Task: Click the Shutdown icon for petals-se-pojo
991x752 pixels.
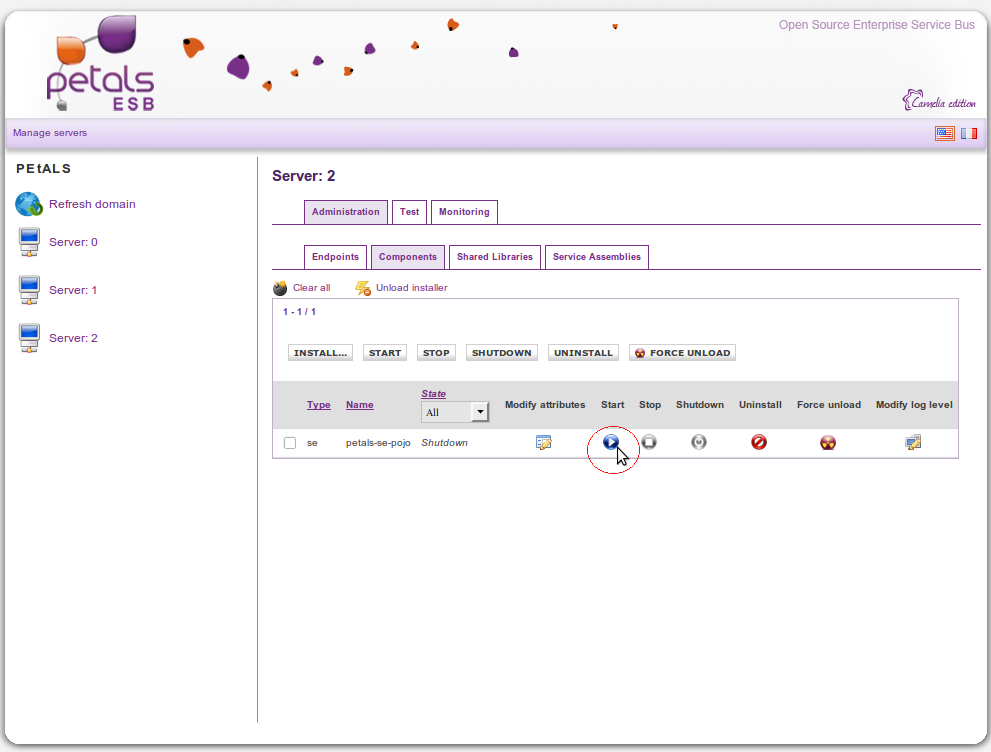Action: [x=699, y=442]
